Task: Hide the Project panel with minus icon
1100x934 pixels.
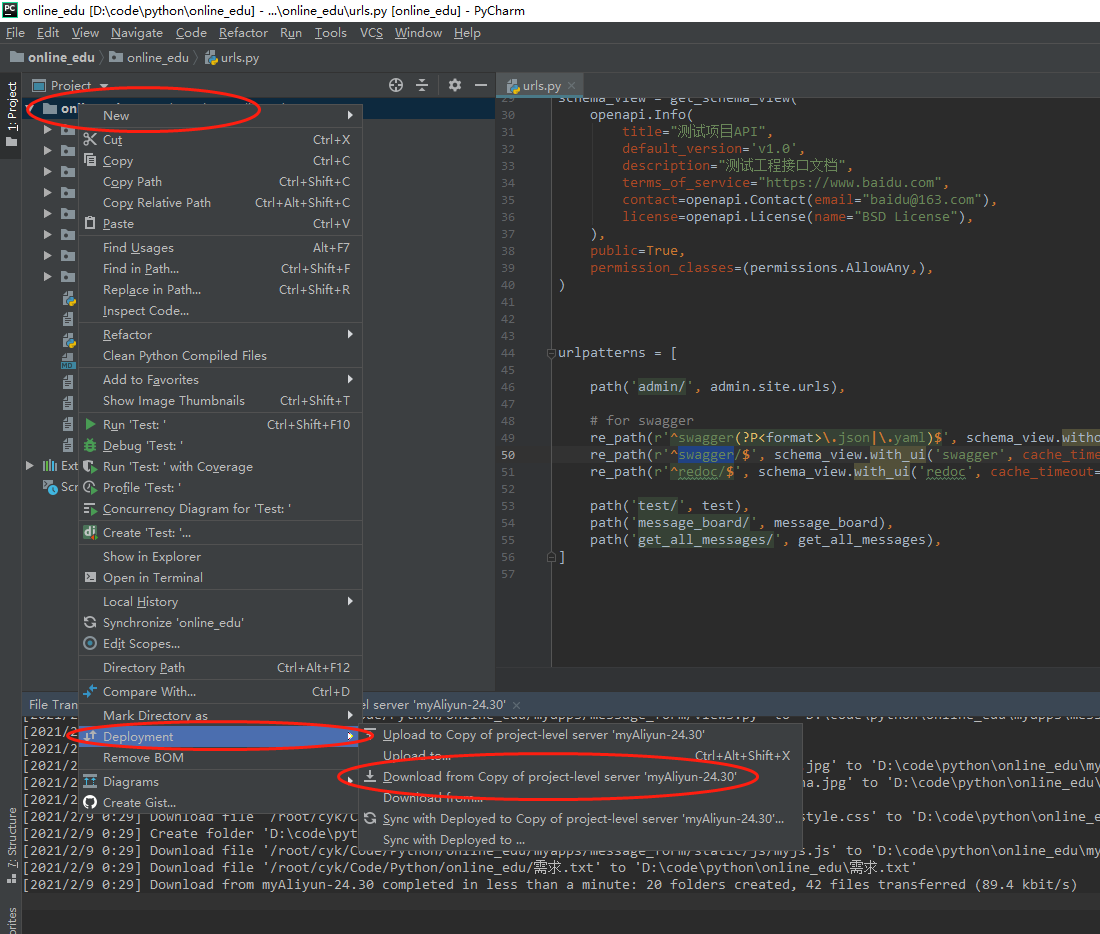Action: (481, 85)
